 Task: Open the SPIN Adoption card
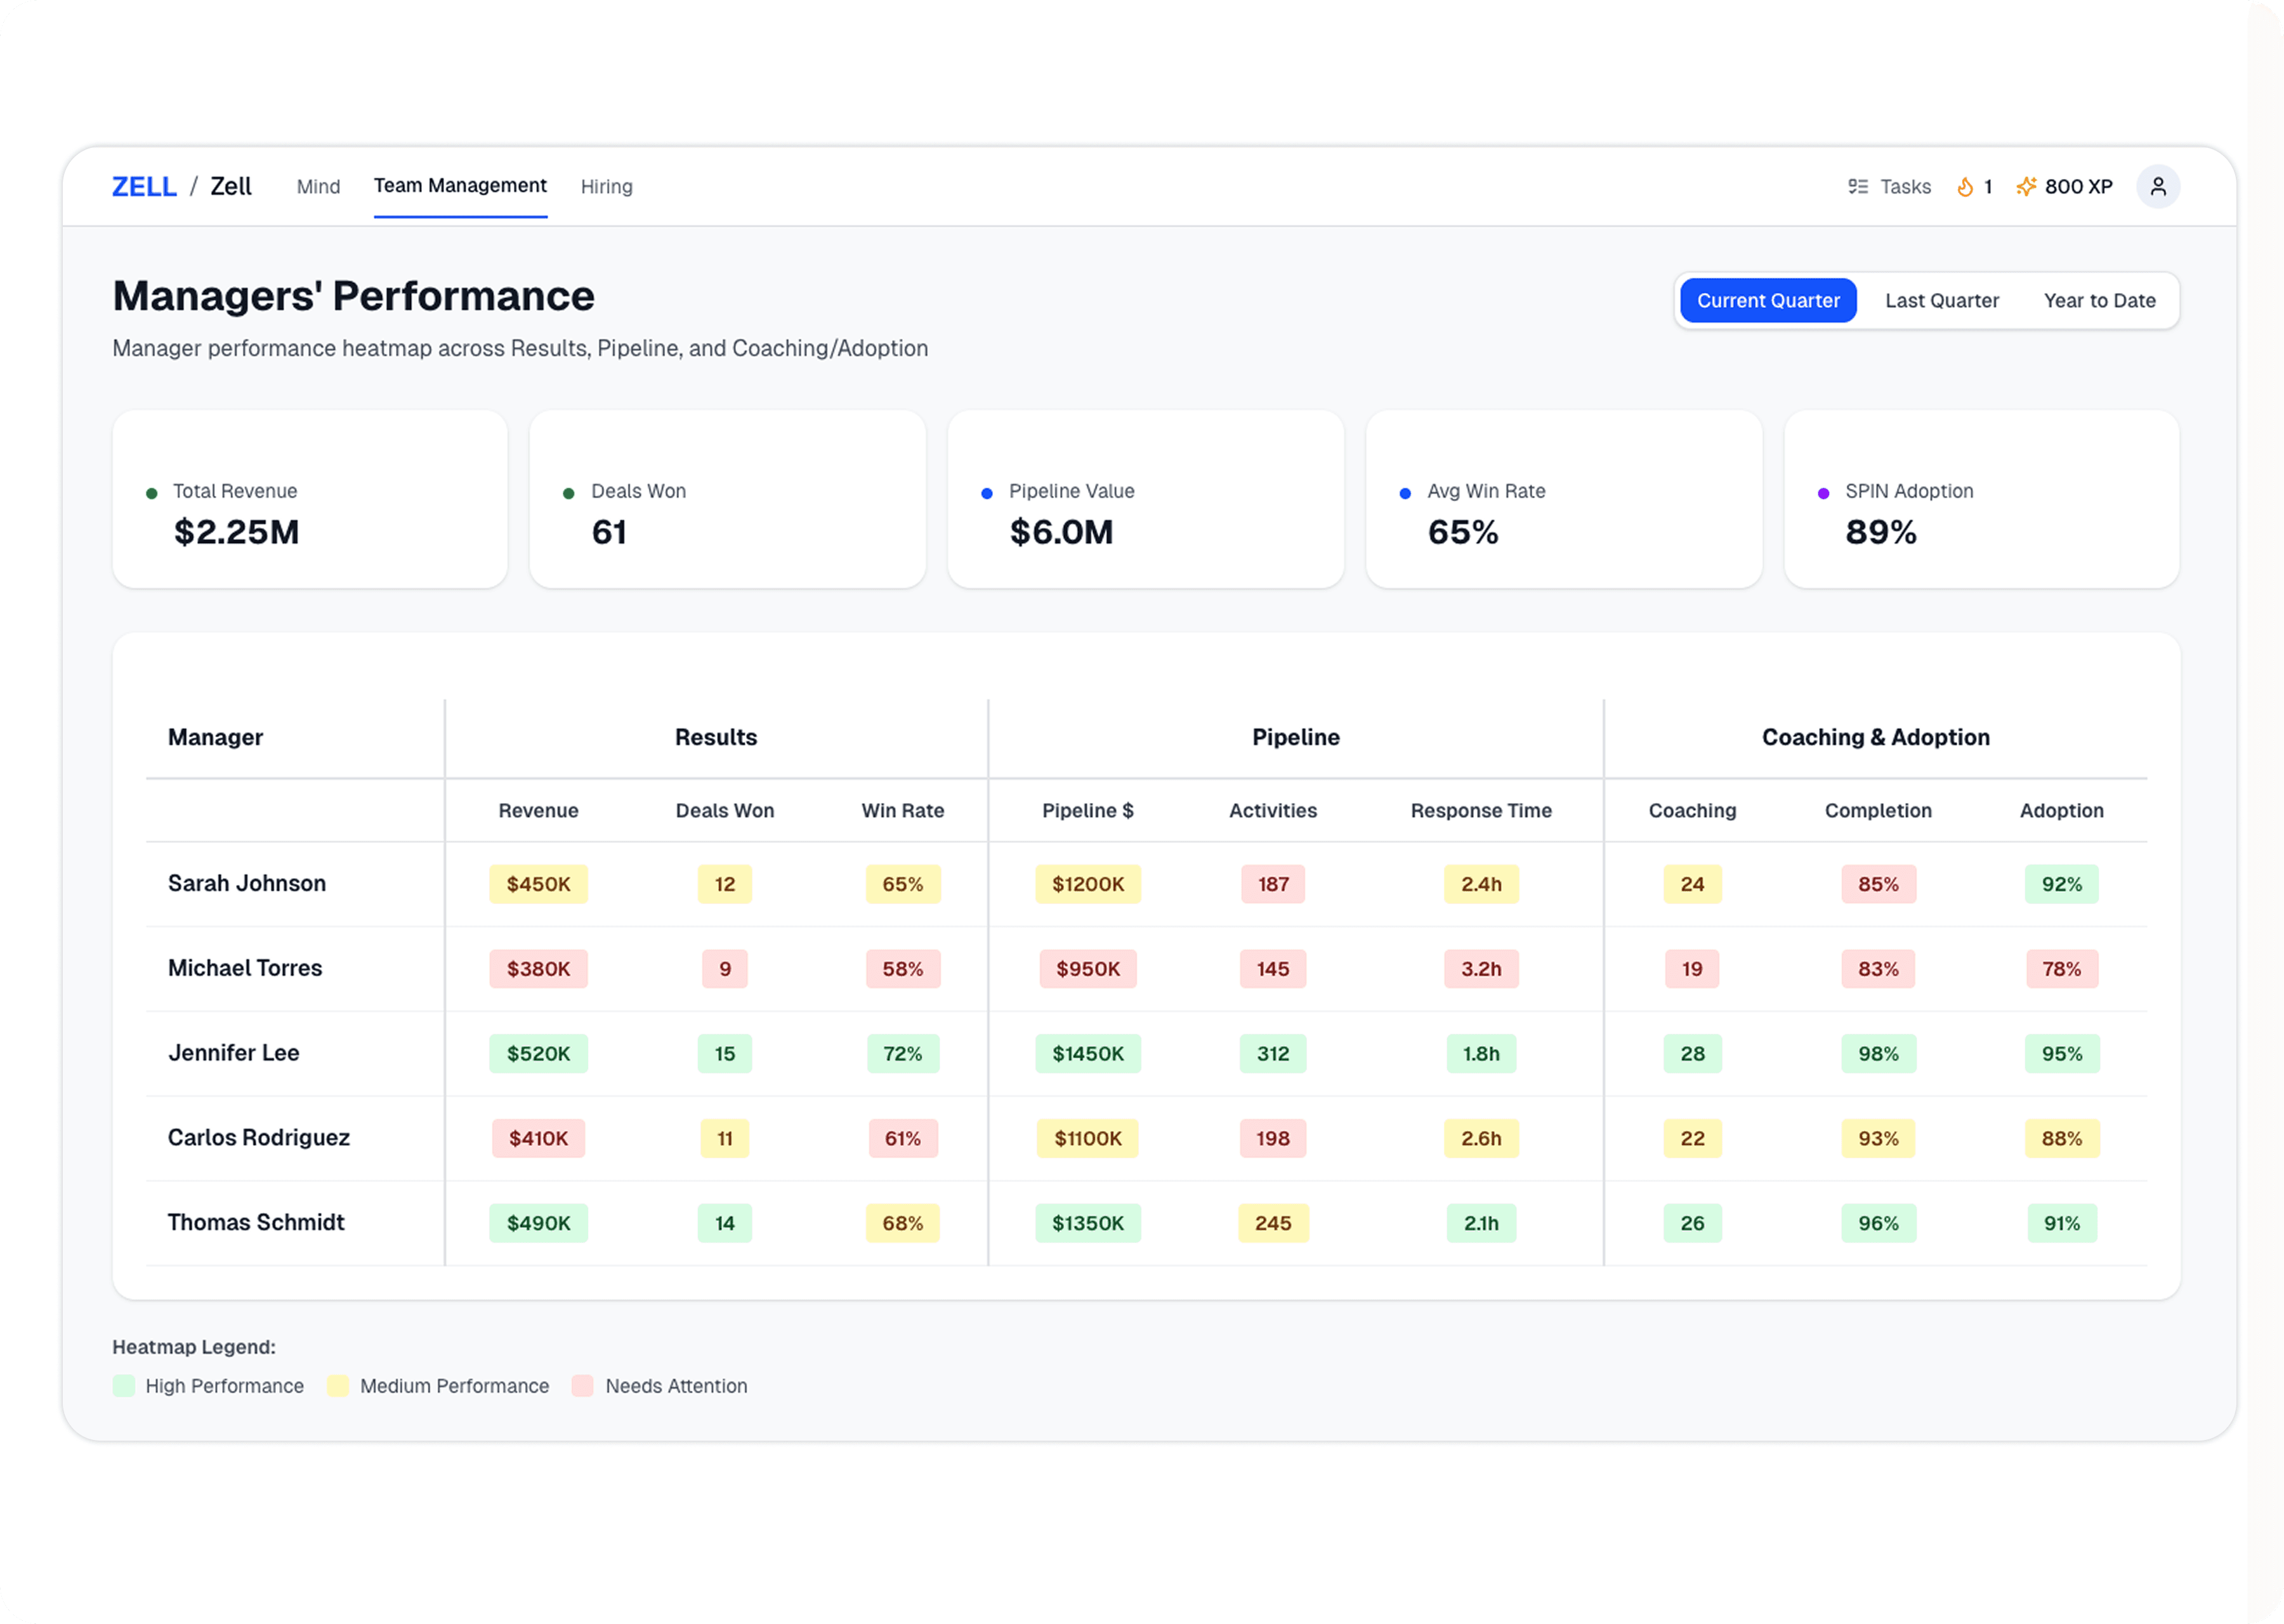click(1981, 499)
